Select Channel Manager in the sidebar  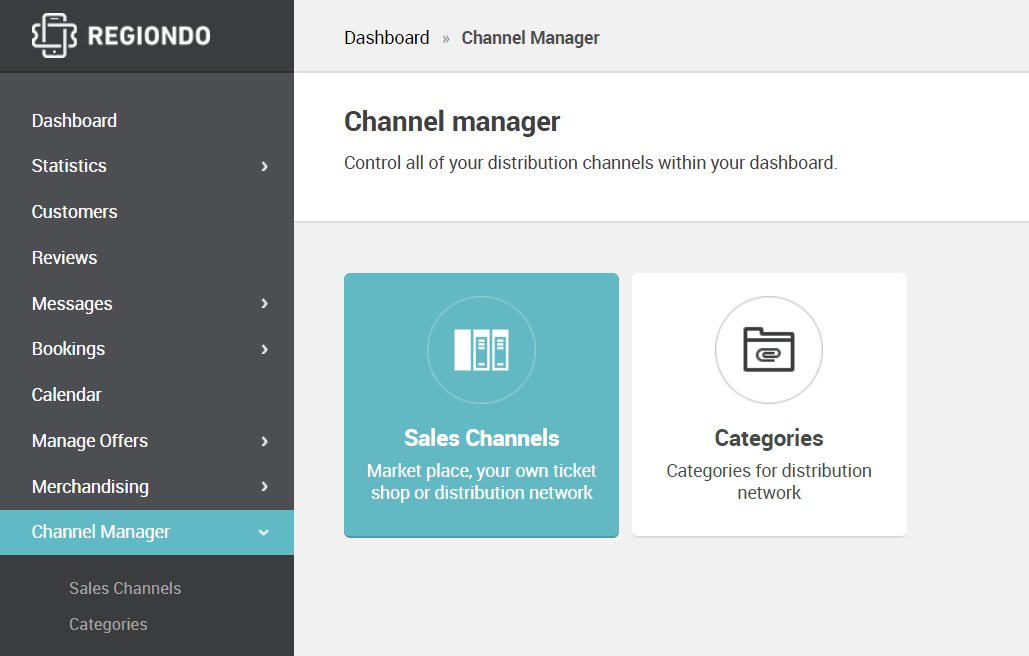(101, 532)
